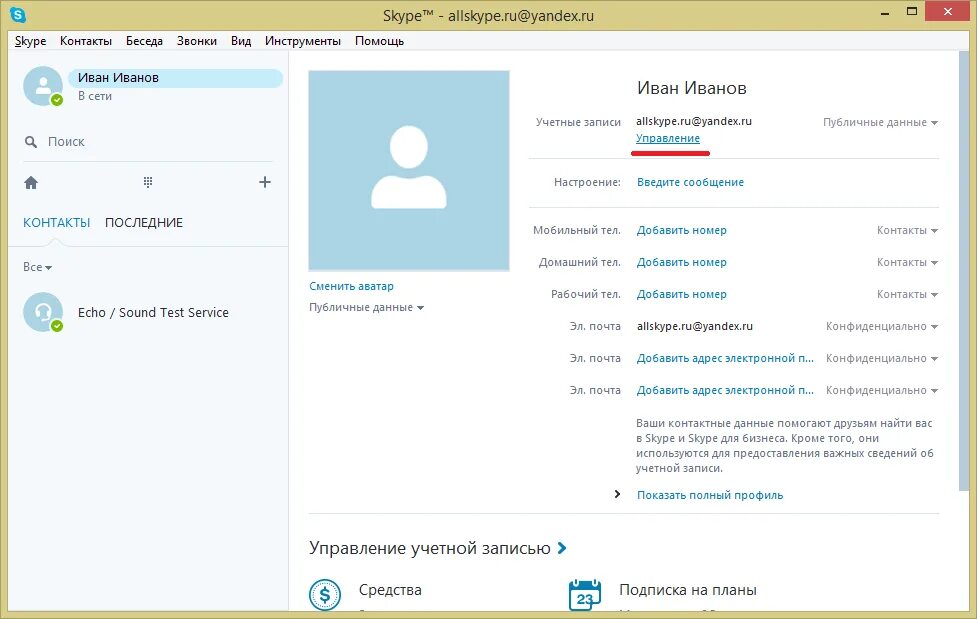Open the Помощь menu
The width and height of the screenshot is (977, 619).
click(x=379, y=41)
